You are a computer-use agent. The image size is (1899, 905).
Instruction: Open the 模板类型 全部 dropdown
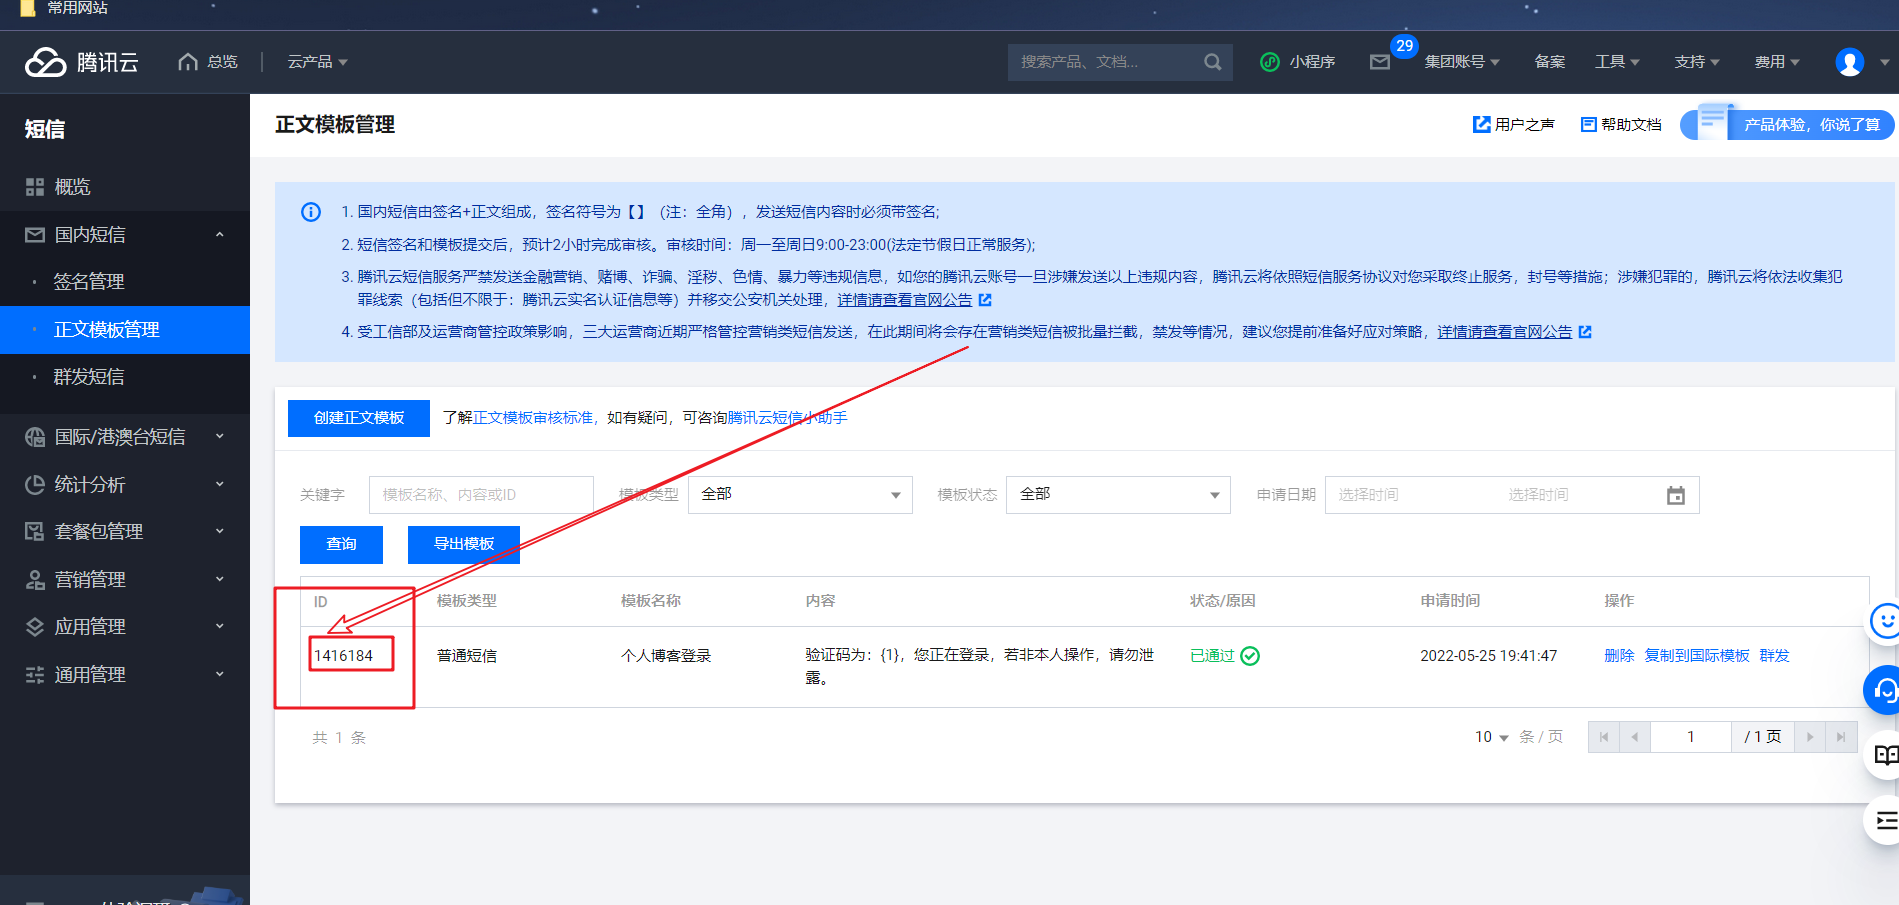tap(800, 495)
